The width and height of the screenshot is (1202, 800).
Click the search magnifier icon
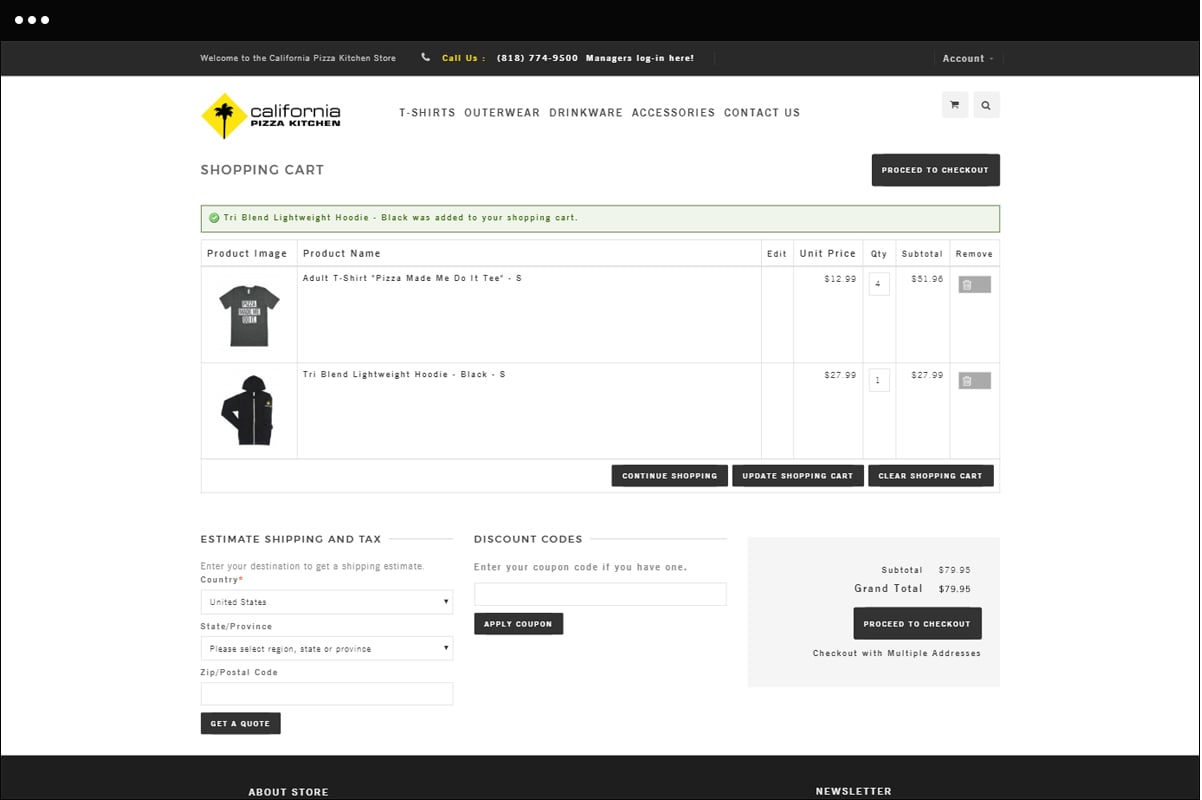[986, 105]
